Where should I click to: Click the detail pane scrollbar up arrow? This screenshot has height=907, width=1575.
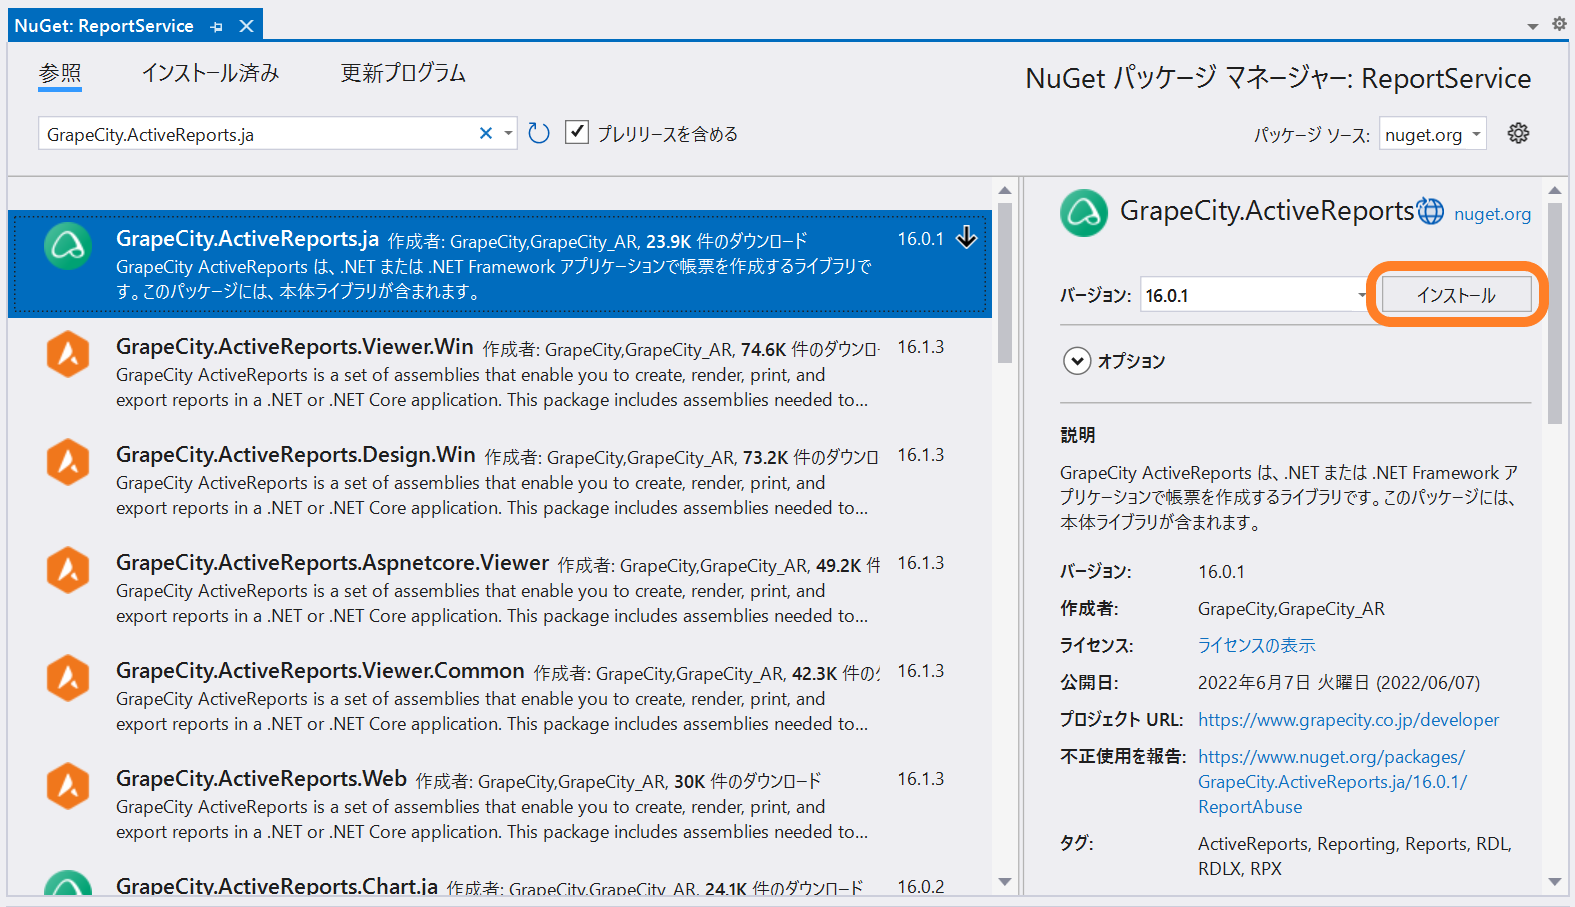(1554, 190)
